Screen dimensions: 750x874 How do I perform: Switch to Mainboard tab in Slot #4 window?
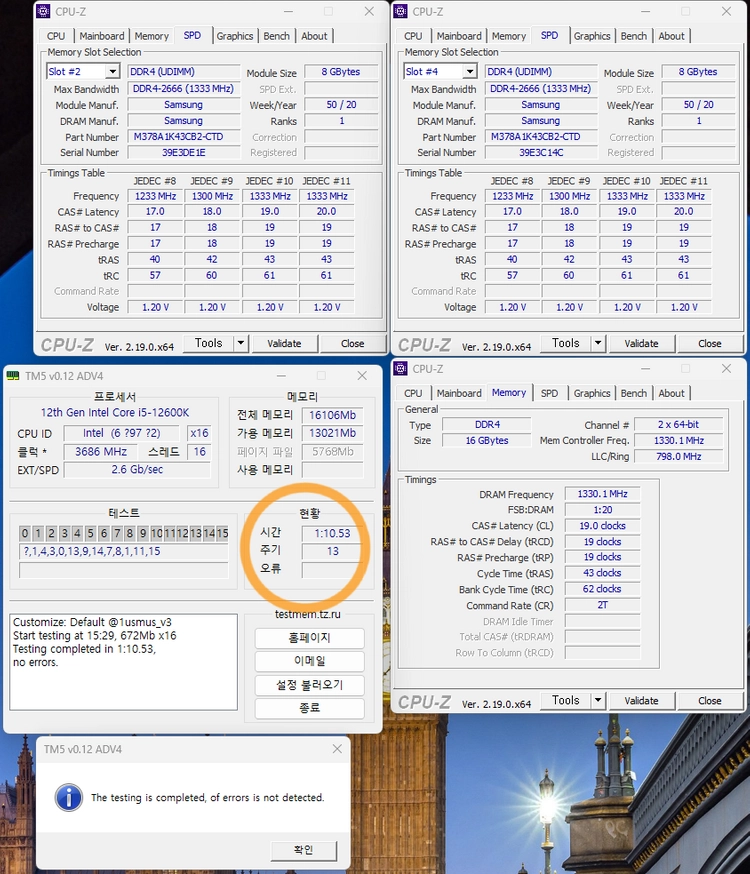pyautogui.click(x=459, y=36)
